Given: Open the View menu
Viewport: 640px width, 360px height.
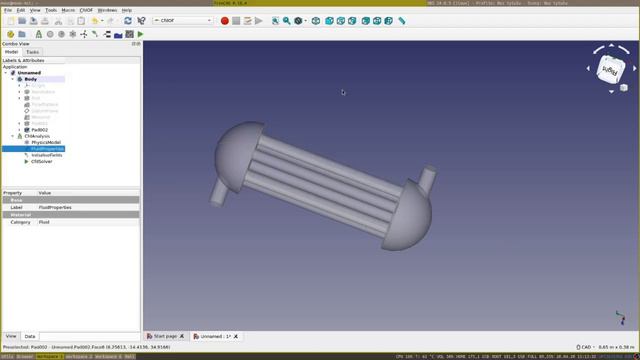Looking at the screenshot, I should coord(35,10).
